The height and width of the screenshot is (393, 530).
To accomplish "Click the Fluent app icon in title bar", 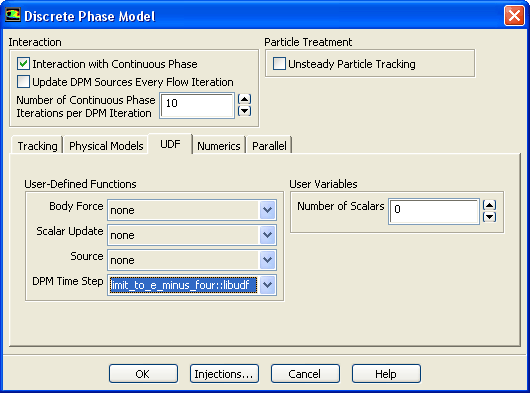I will [13, 15].
